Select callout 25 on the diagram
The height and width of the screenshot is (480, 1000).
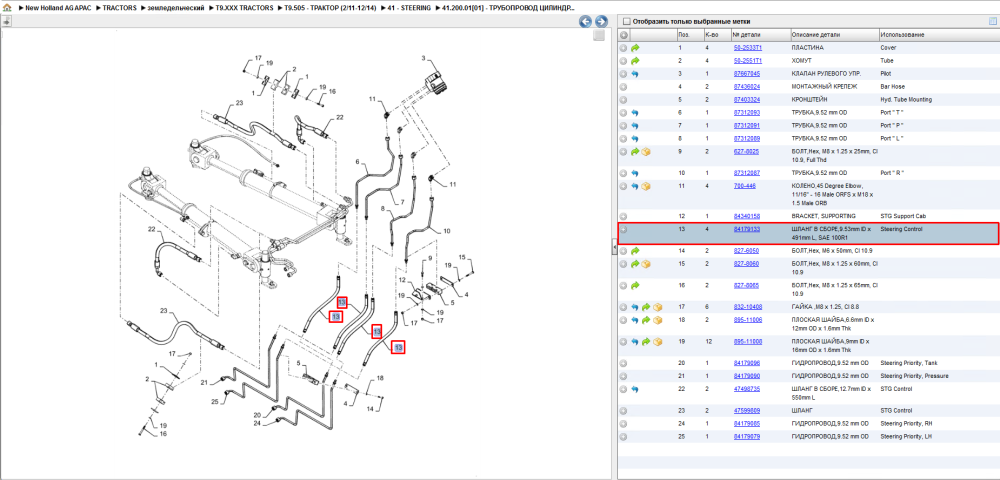point(215,401)
